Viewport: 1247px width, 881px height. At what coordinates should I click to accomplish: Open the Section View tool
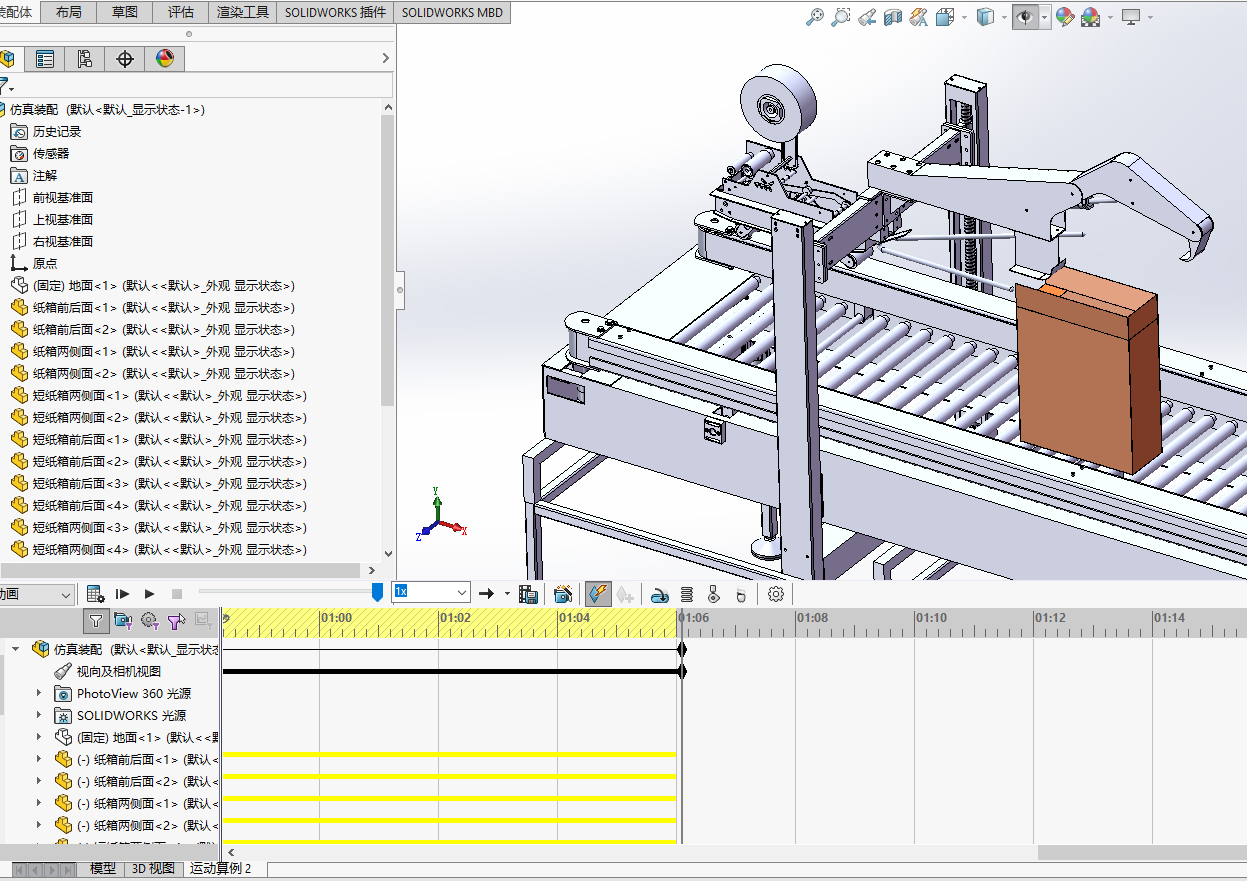(893, 17)
